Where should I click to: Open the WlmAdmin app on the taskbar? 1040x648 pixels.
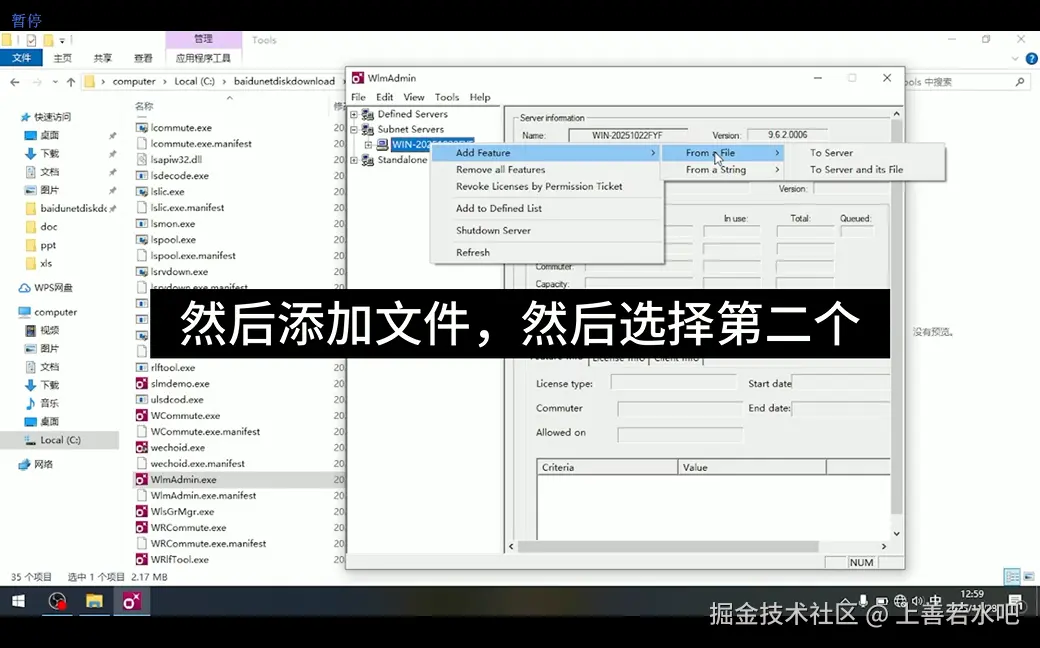pos(131,602)
